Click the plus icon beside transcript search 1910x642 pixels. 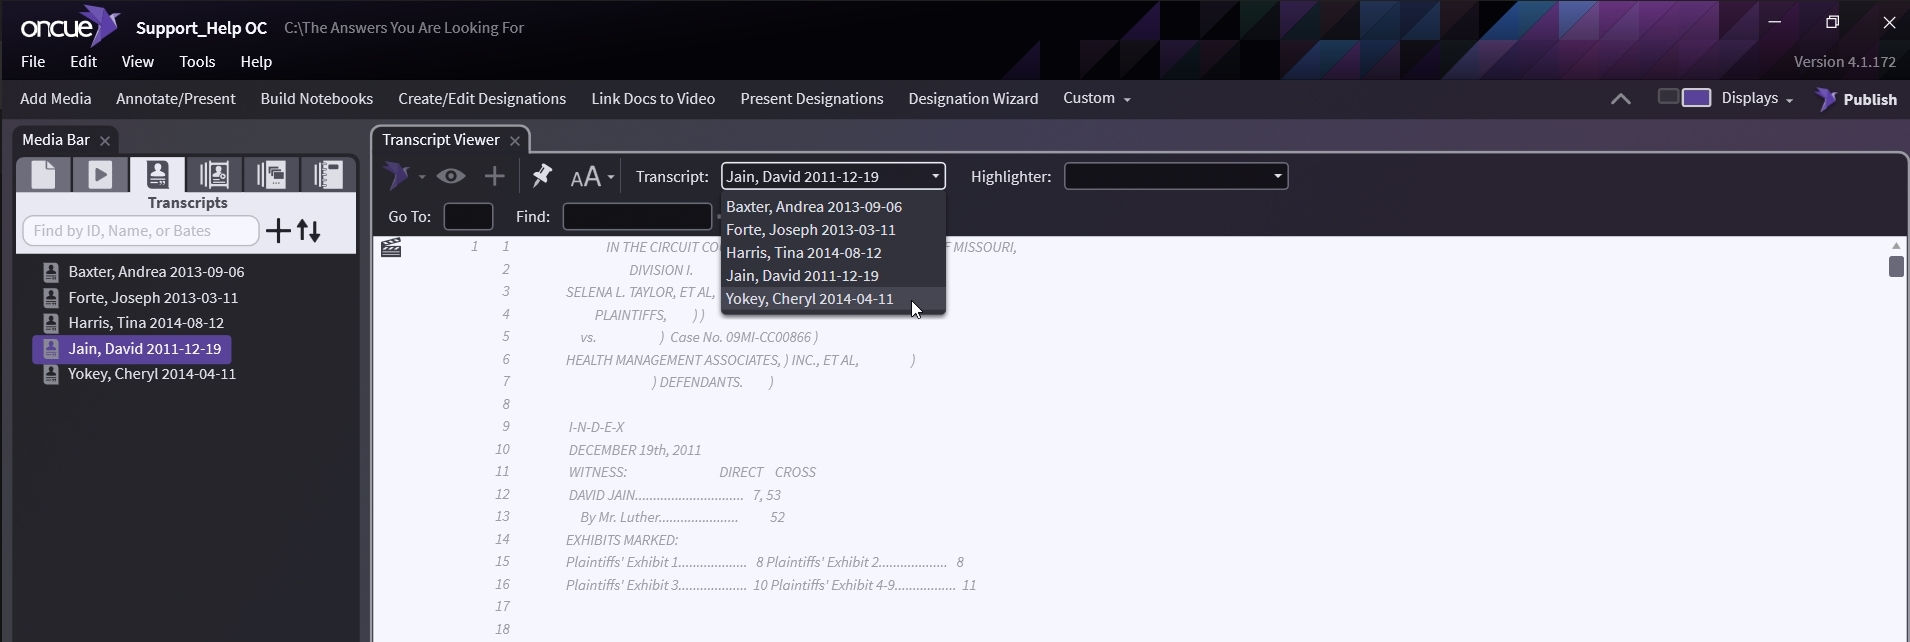point(278,231)
